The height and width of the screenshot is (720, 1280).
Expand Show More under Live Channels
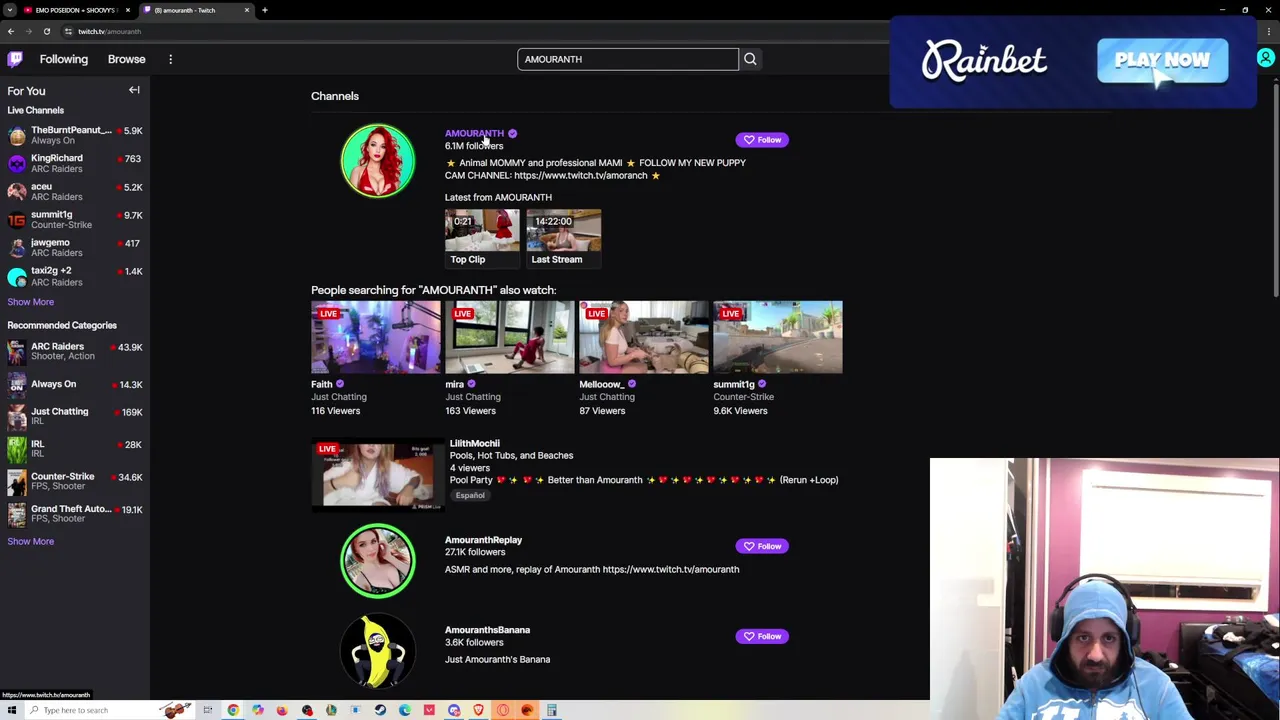coord(31,302)
